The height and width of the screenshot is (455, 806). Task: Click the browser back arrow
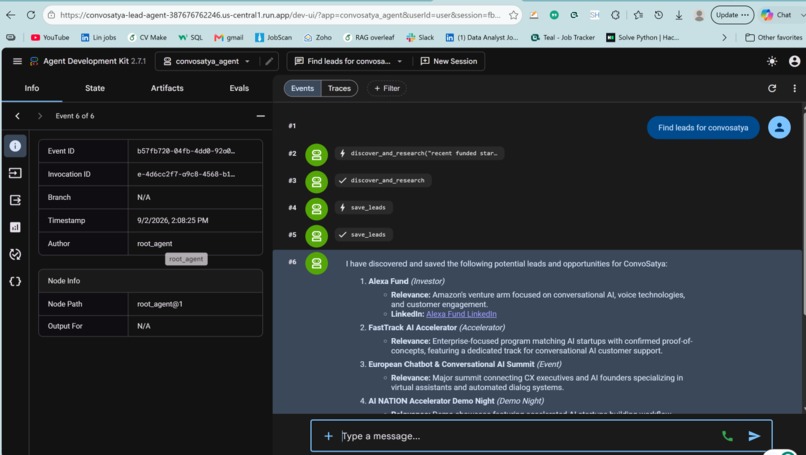click(x=11, y=15)
